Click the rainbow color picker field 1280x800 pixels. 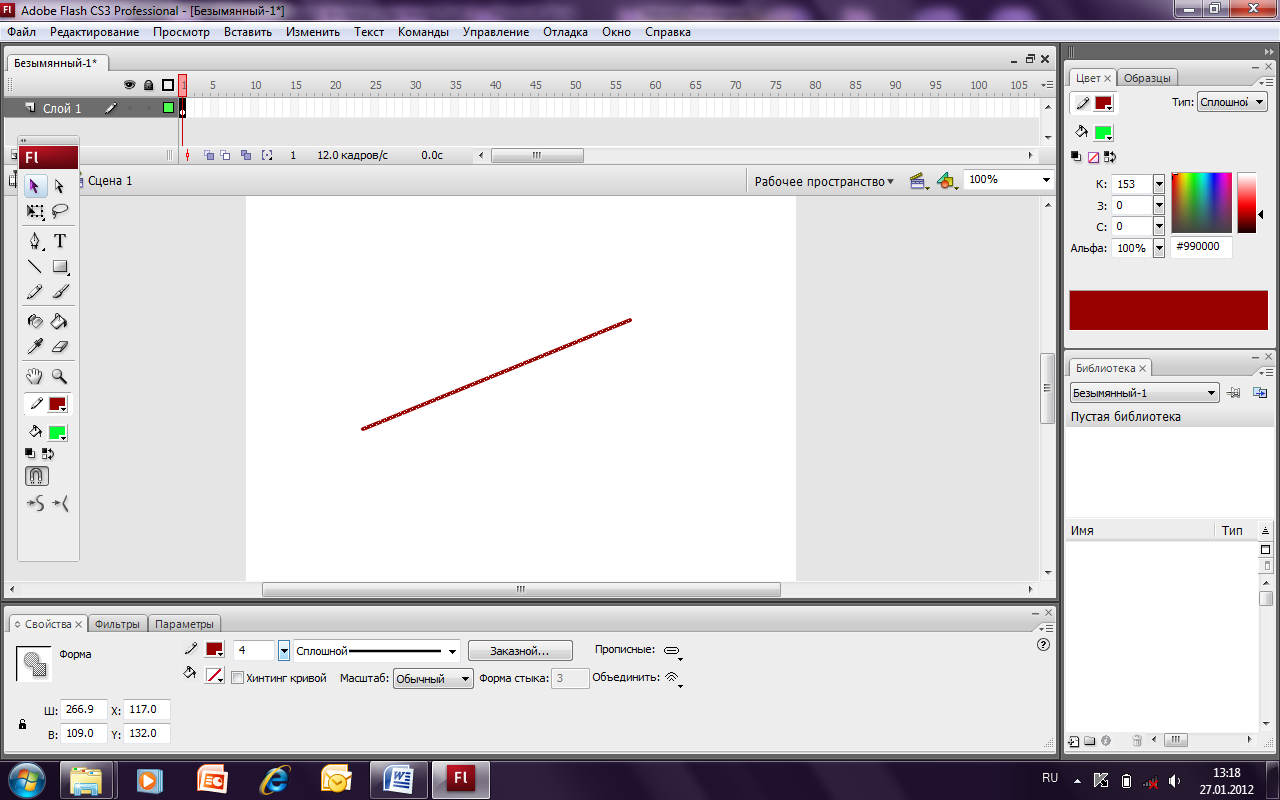1201,203
